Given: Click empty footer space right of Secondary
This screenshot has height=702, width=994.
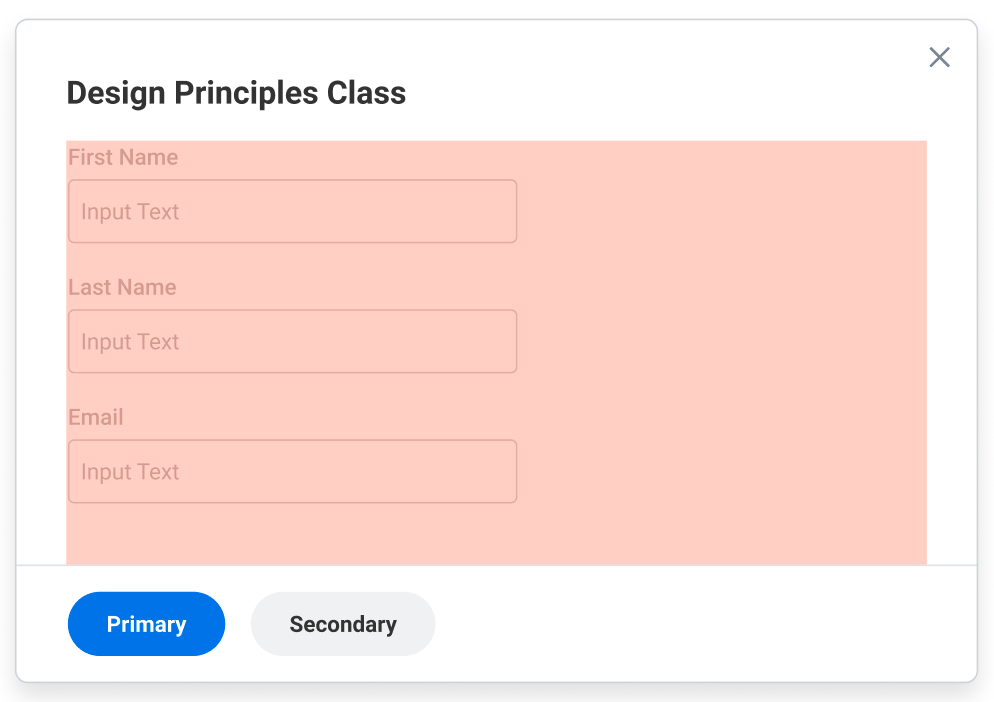Looking at the screenshot, I should (x=700, y=624).
